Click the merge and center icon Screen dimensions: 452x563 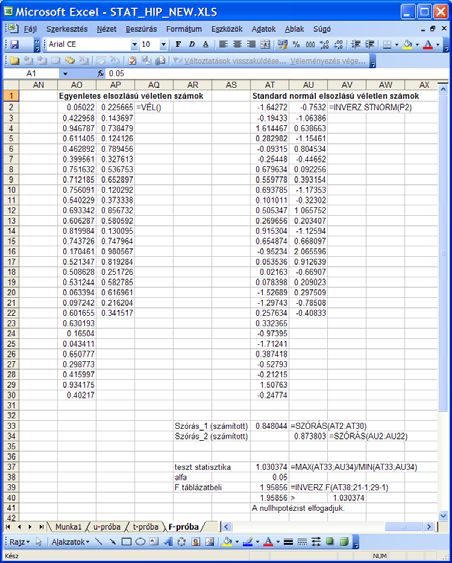[265, 45]
